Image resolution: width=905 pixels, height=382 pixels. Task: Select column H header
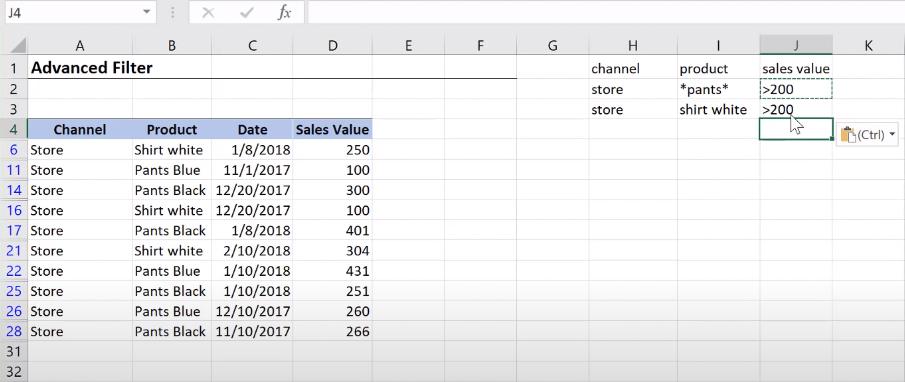tap(633, 46)
